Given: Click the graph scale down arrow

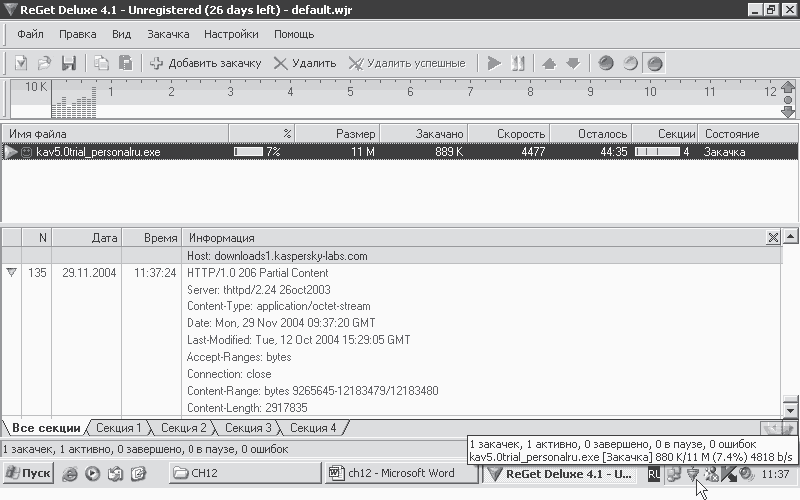Looking at the screenshot, I should pos(788,112).
